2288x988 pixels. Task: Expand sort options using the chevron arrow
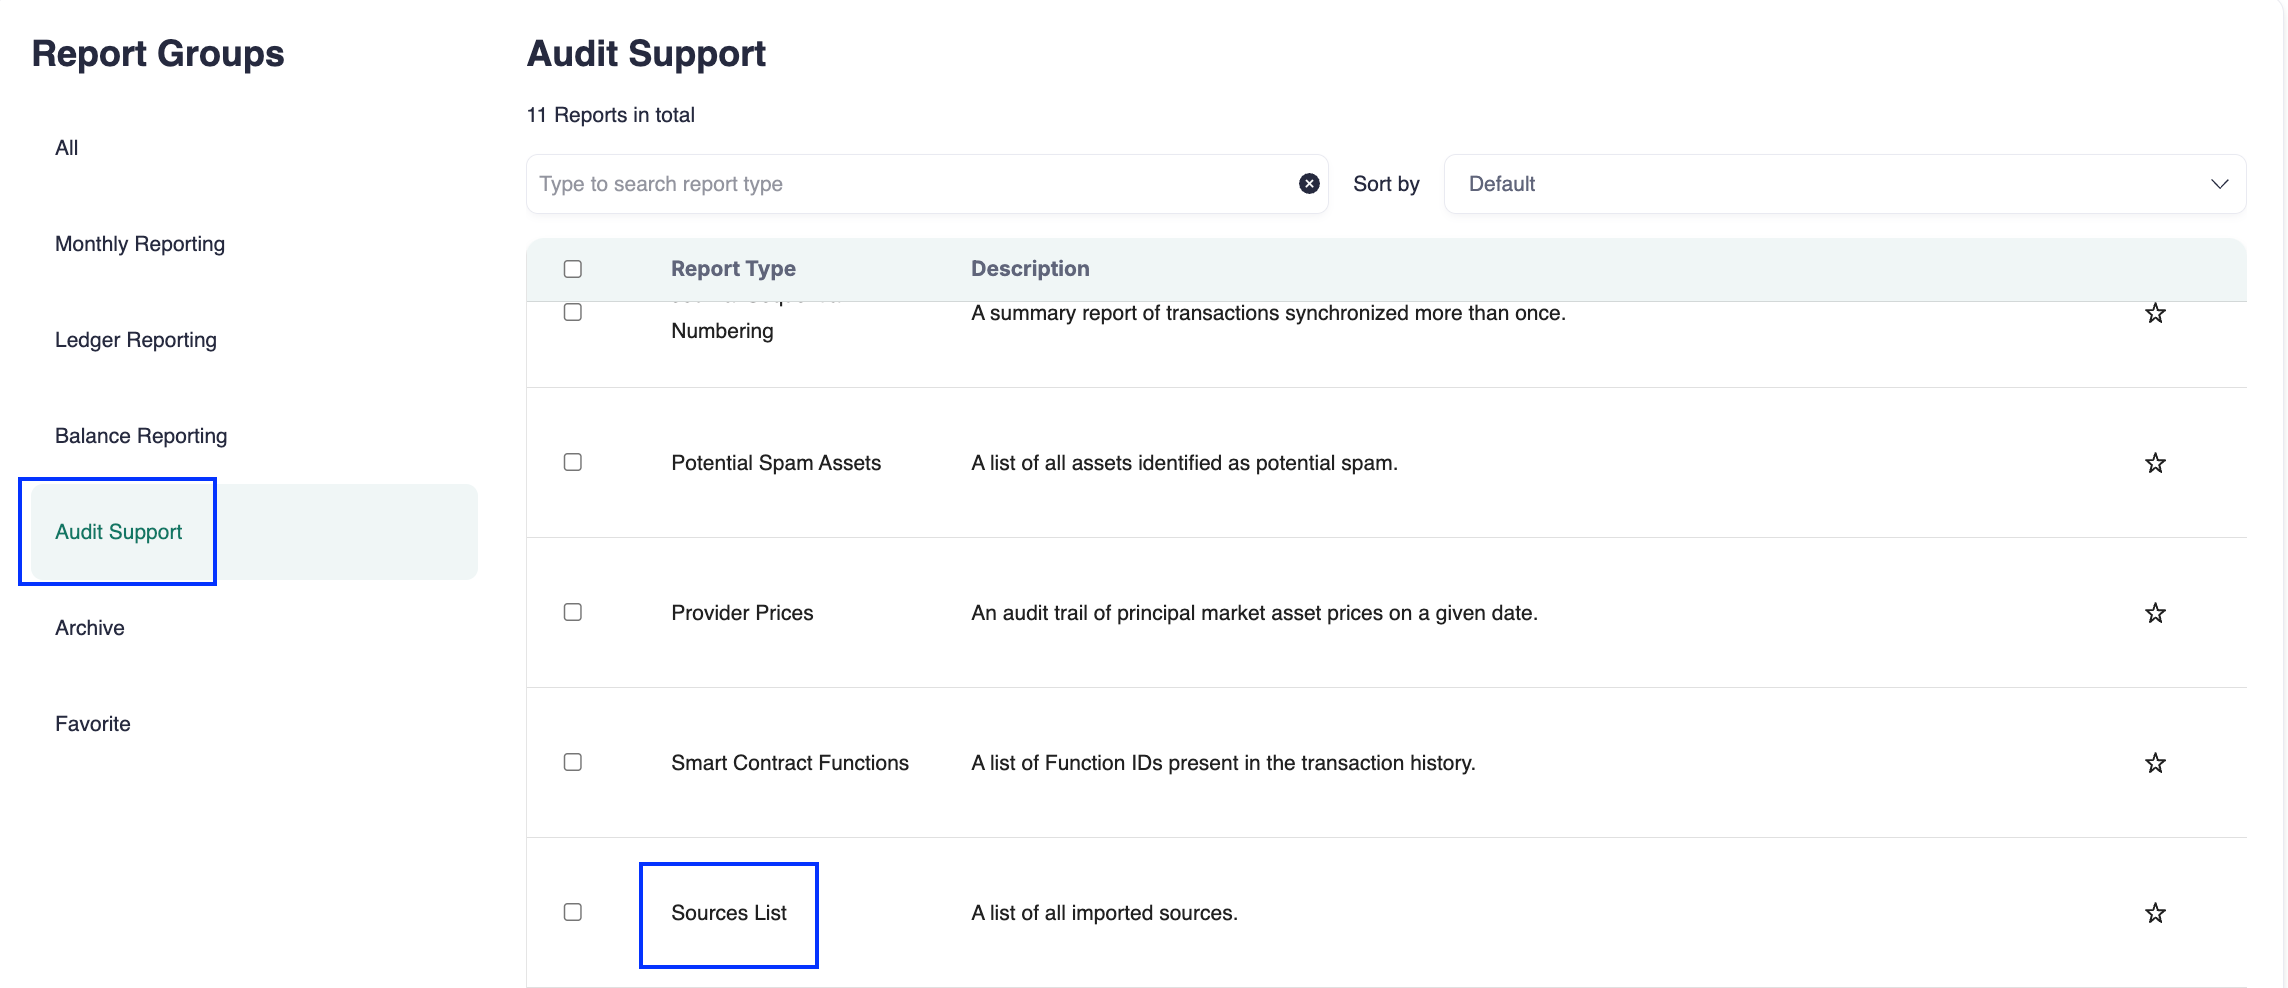(2219, 184)
